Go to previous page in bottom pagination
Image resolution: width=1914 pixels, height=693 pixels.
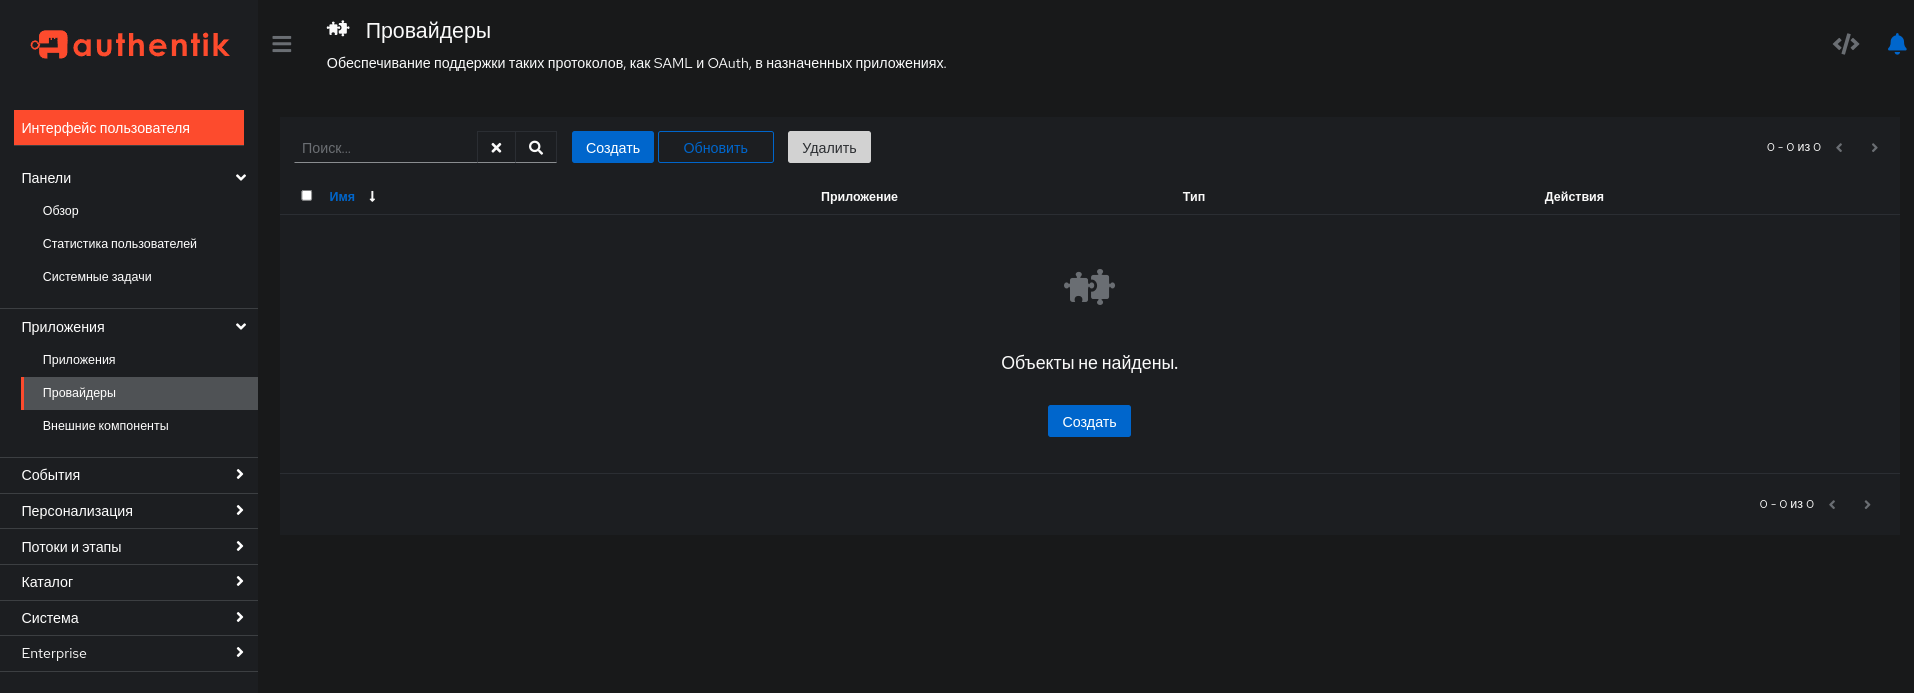coord(1832,504)
